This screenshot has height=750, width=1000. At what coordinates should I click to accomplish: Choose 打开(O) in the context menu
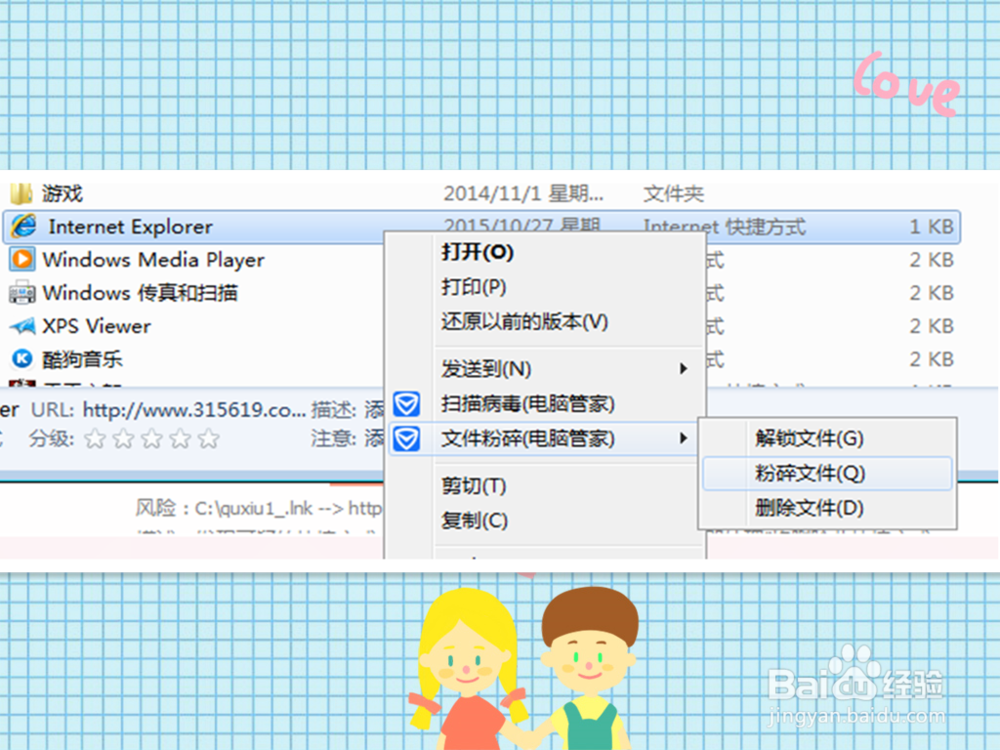coord(478,253)
